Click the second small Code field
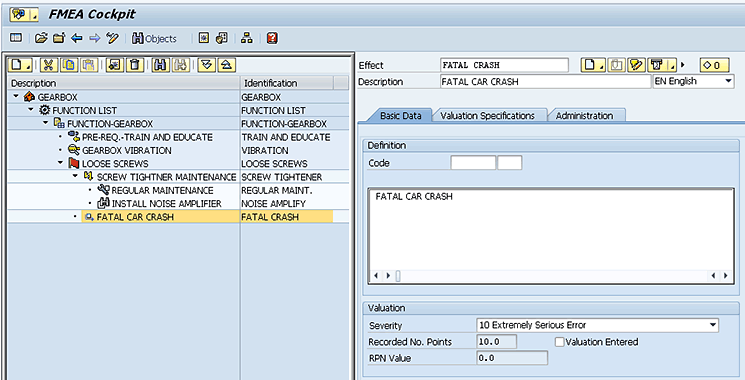Screen dimensions: 745x380 click(x=510, y=163)
